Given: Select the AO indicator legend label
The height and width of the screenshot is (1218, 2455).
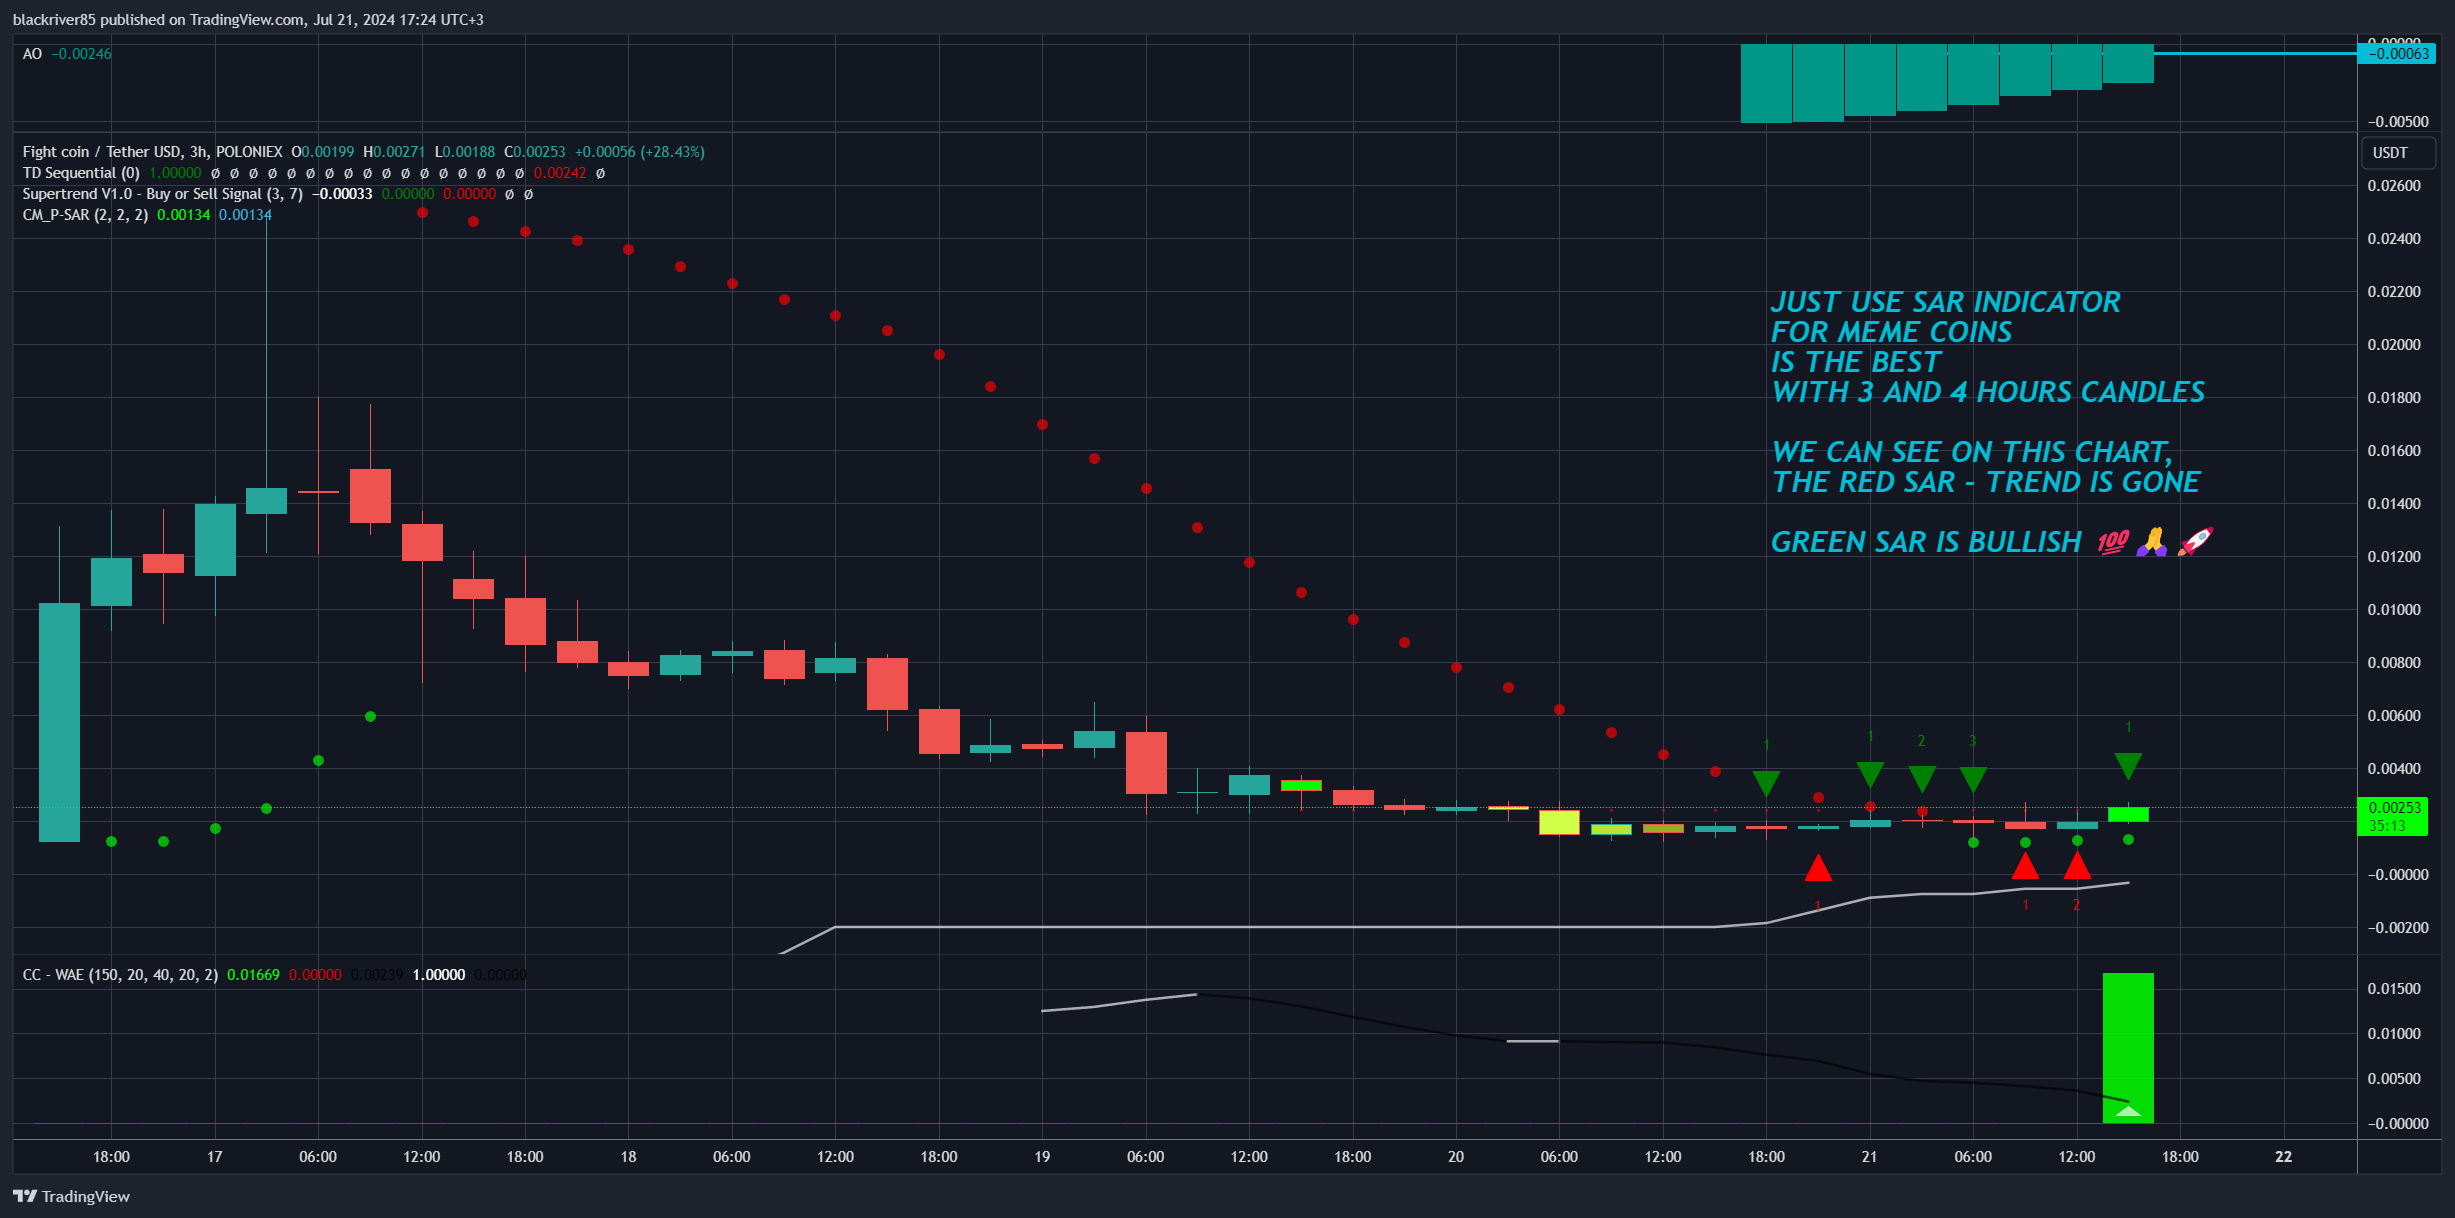Looking at the screenshot, I should (x=32, y=54).
